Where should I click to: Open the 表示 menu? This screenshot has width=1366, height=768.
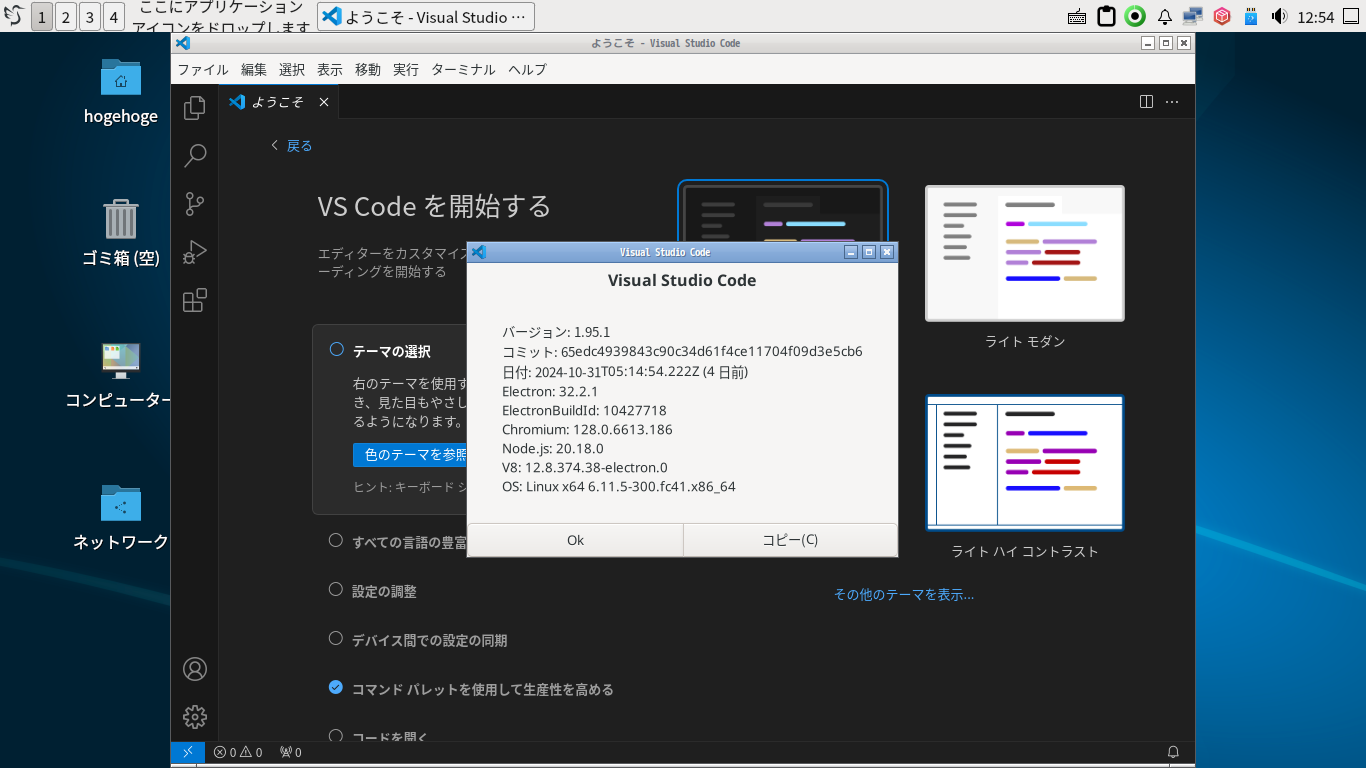tap(330, 69)
